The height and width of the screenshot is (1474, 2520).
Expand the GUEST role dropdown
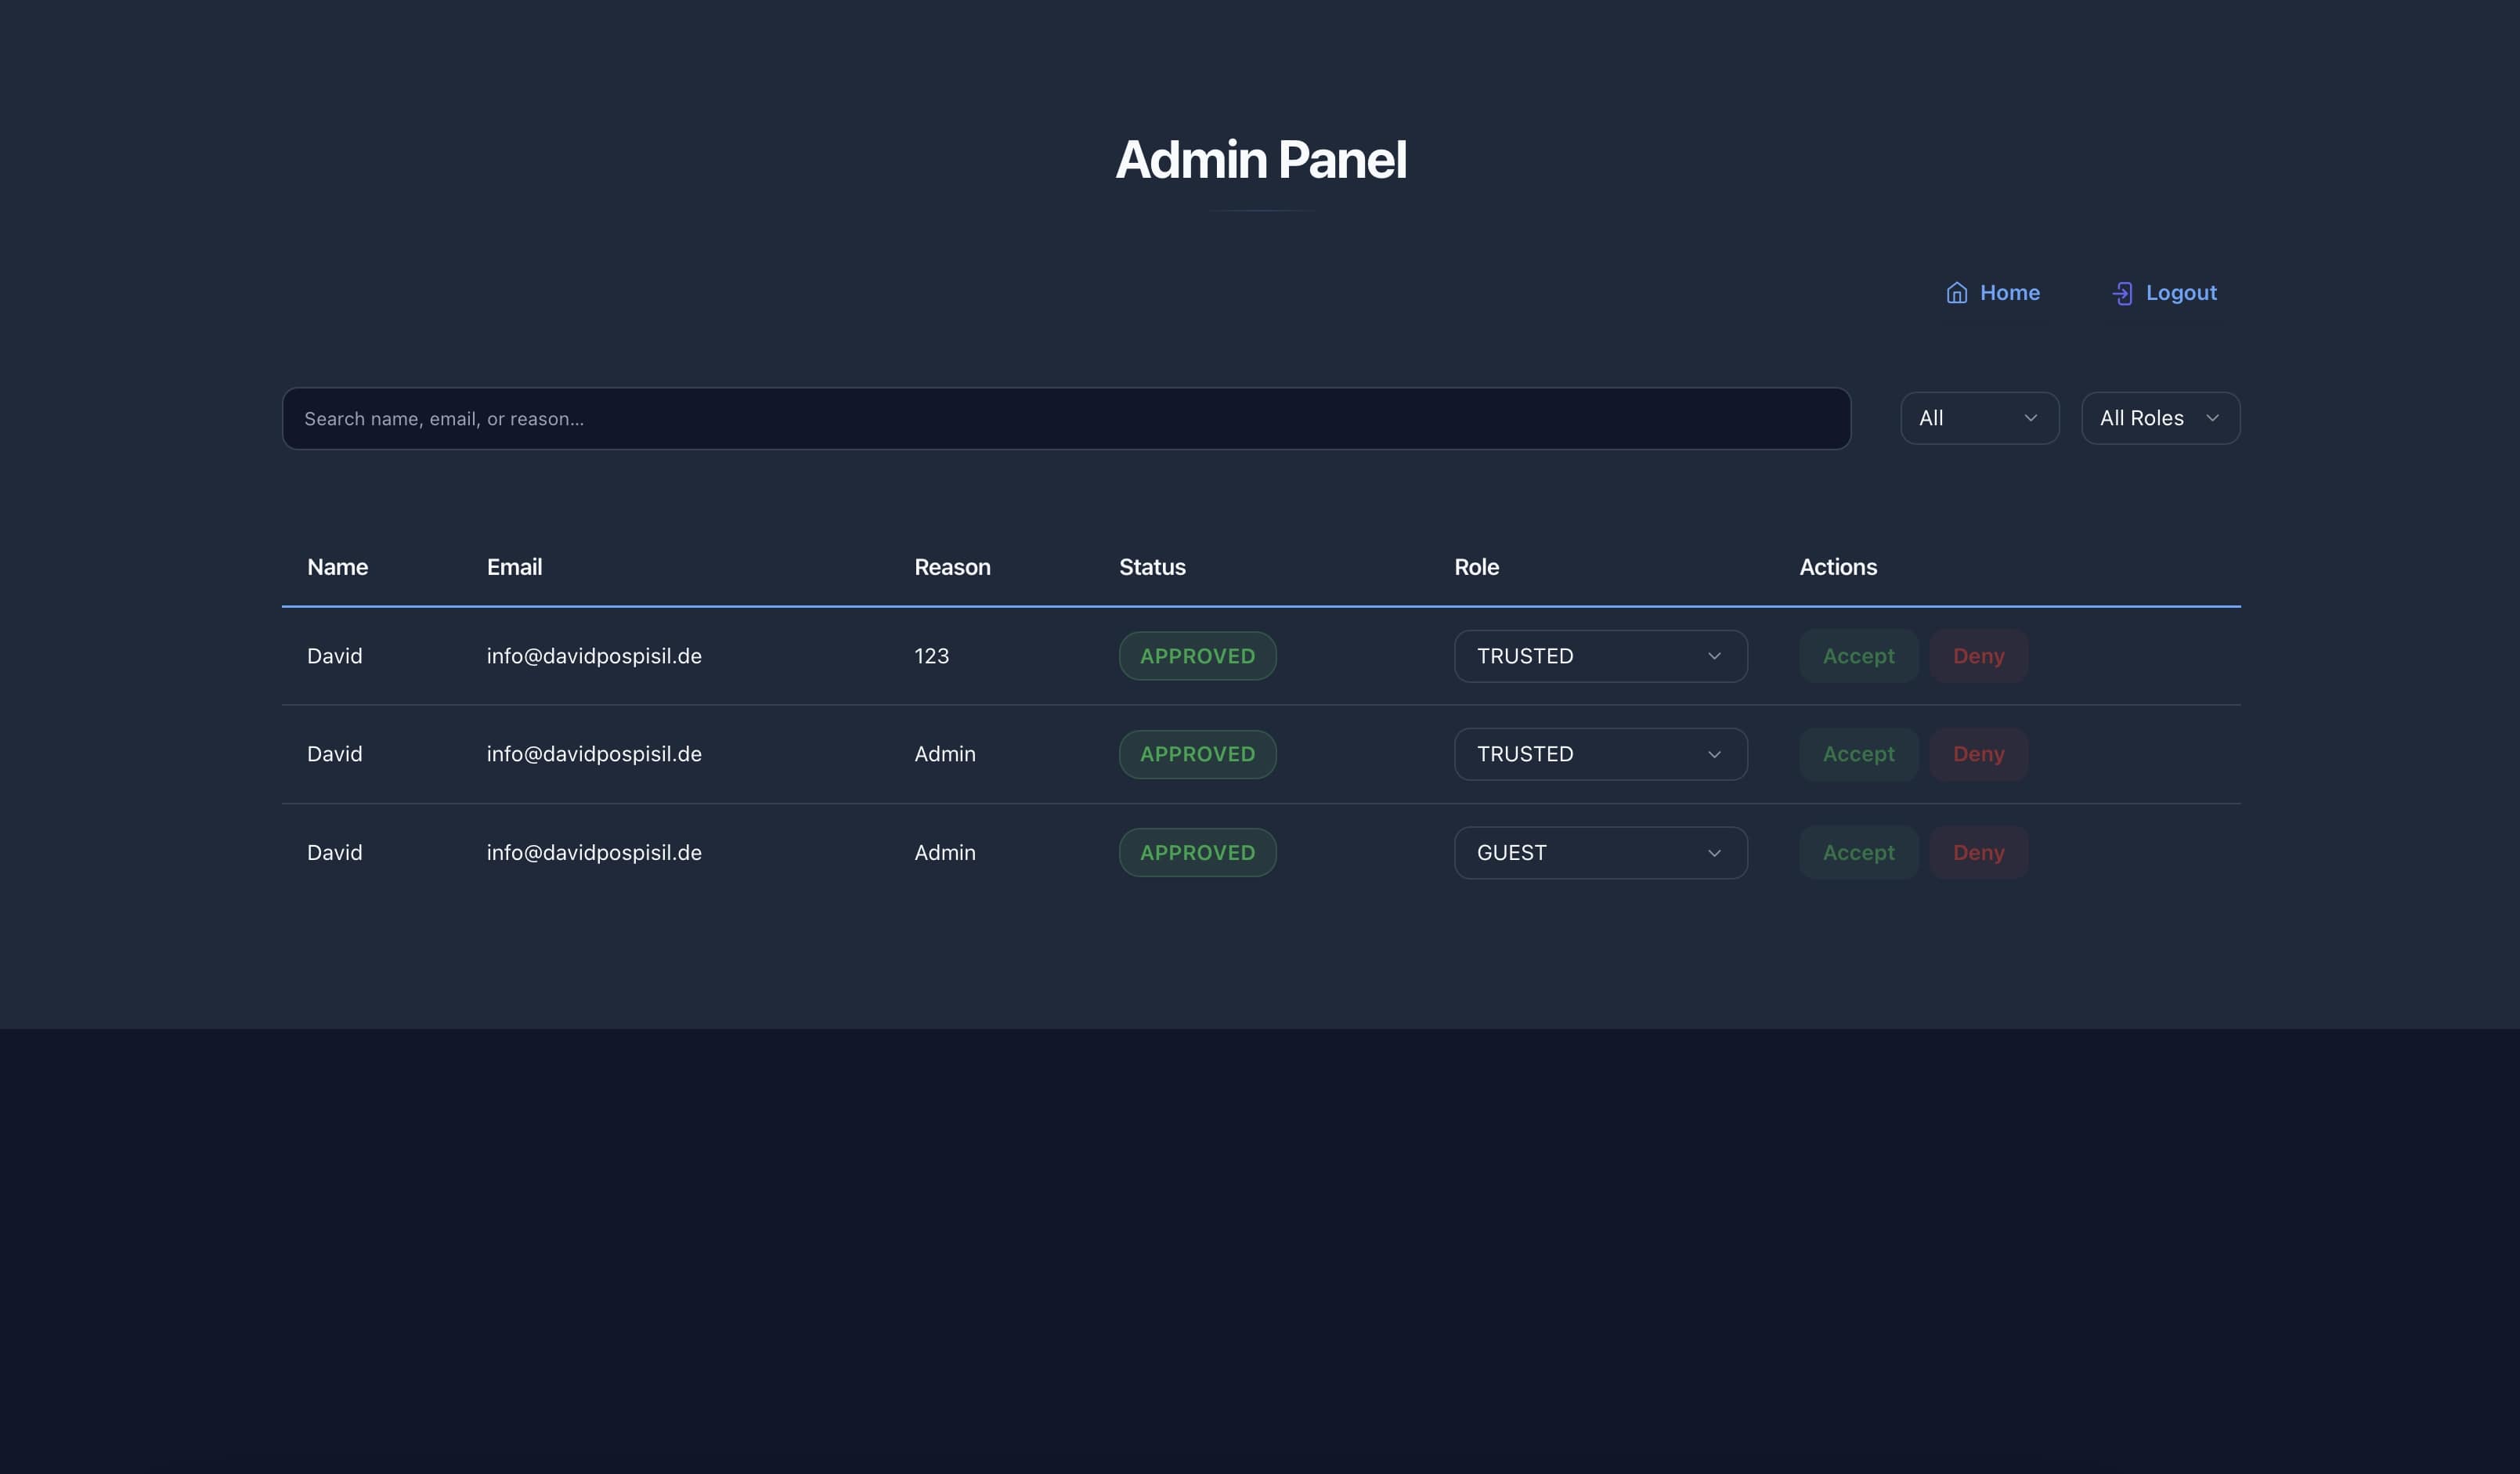pyautogui.click(x=1599, y=853)
